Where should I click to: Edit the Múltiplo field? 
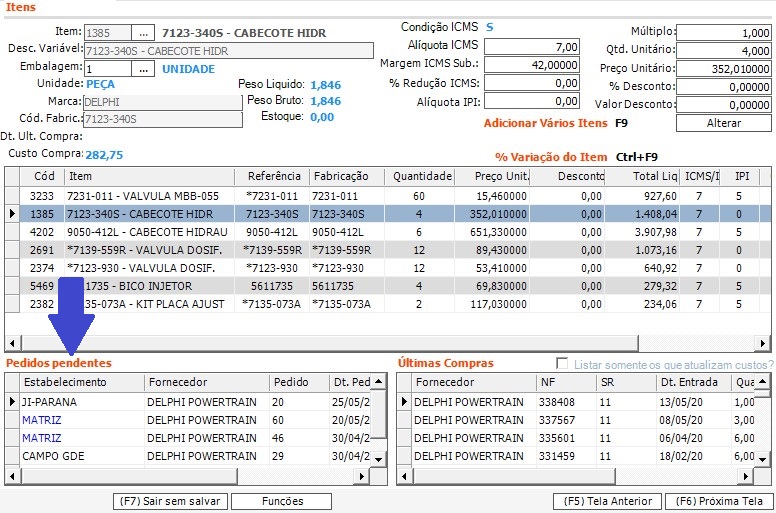(x=724, y=33)
